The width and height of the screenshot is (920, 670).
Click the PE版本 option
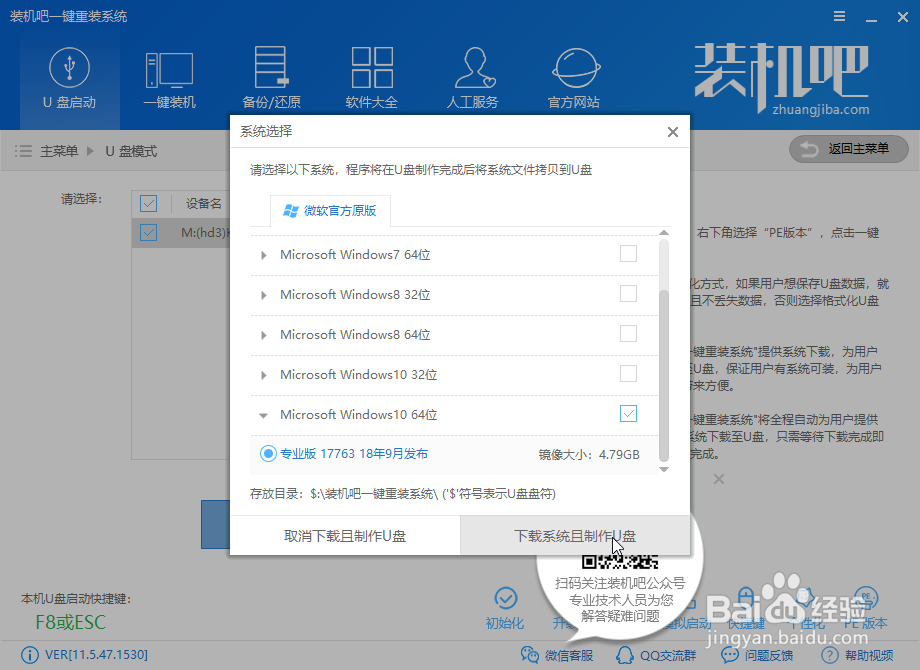(x=865, y=608)
